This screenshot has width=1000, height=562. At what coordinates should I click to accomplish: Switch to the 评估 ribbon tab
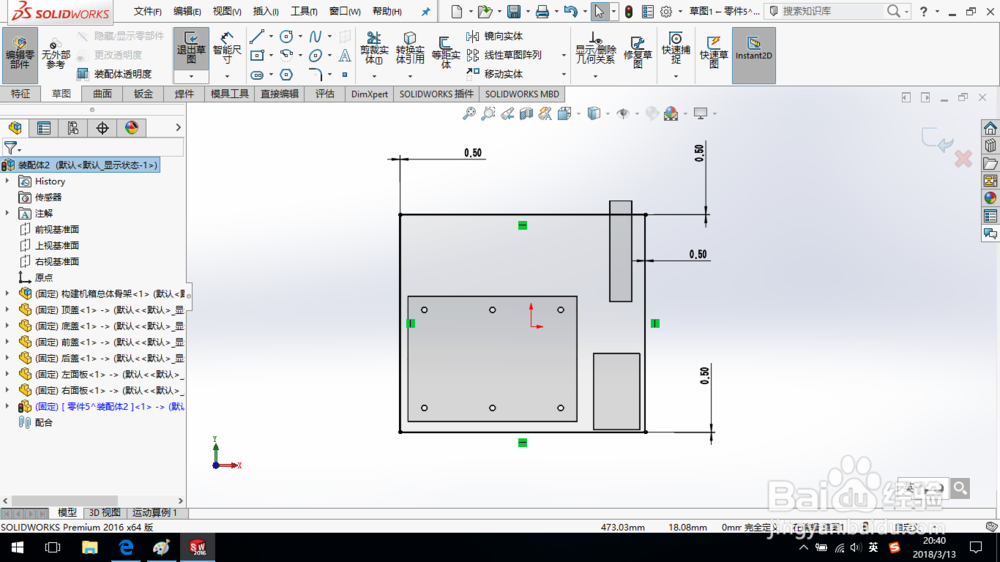tap(325, 94)
